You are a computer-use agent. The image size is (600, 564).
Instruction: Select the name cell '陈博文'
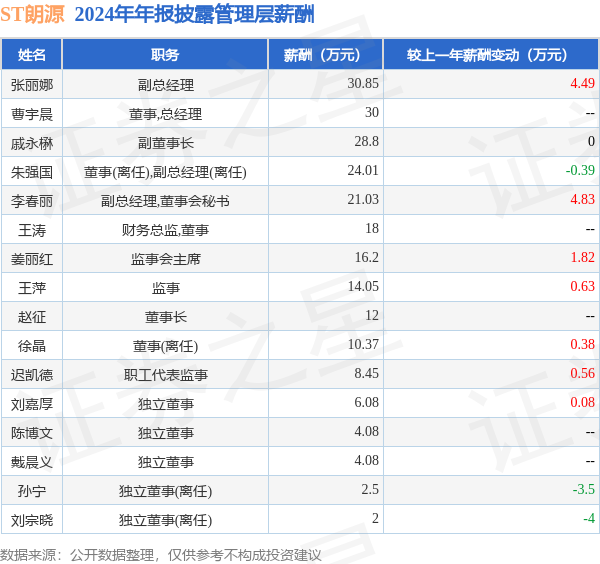(32, 433)
